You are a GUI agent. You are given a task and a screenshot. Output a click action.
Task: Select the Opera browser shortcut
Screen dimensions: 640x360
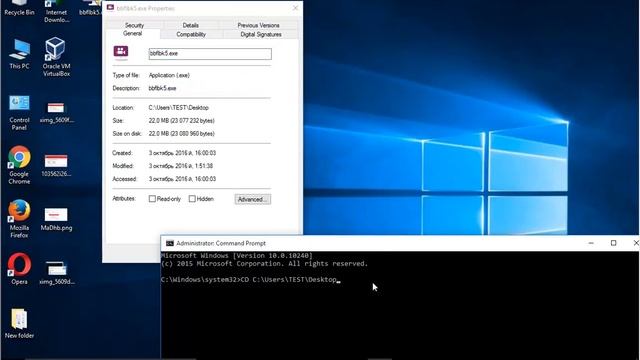19,269
